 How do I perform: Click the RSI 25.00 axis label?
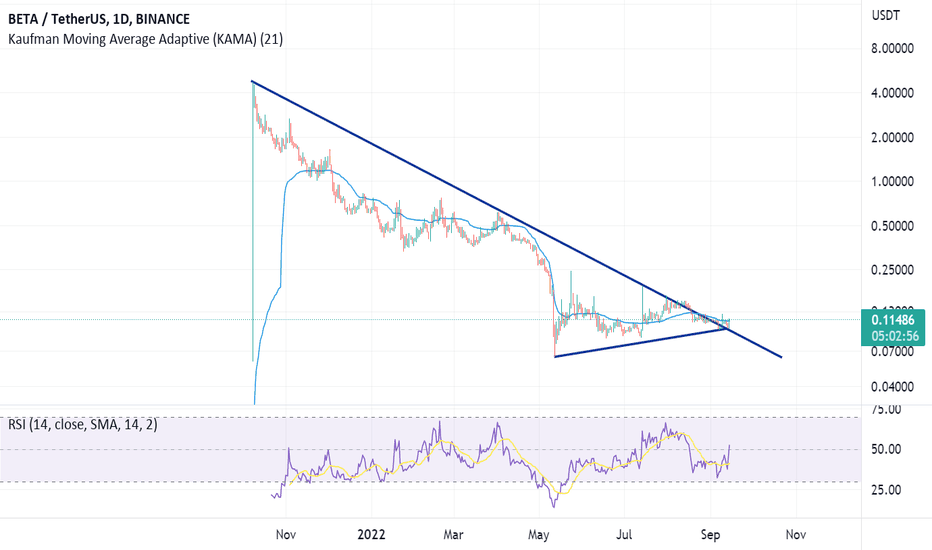[886, 490]
